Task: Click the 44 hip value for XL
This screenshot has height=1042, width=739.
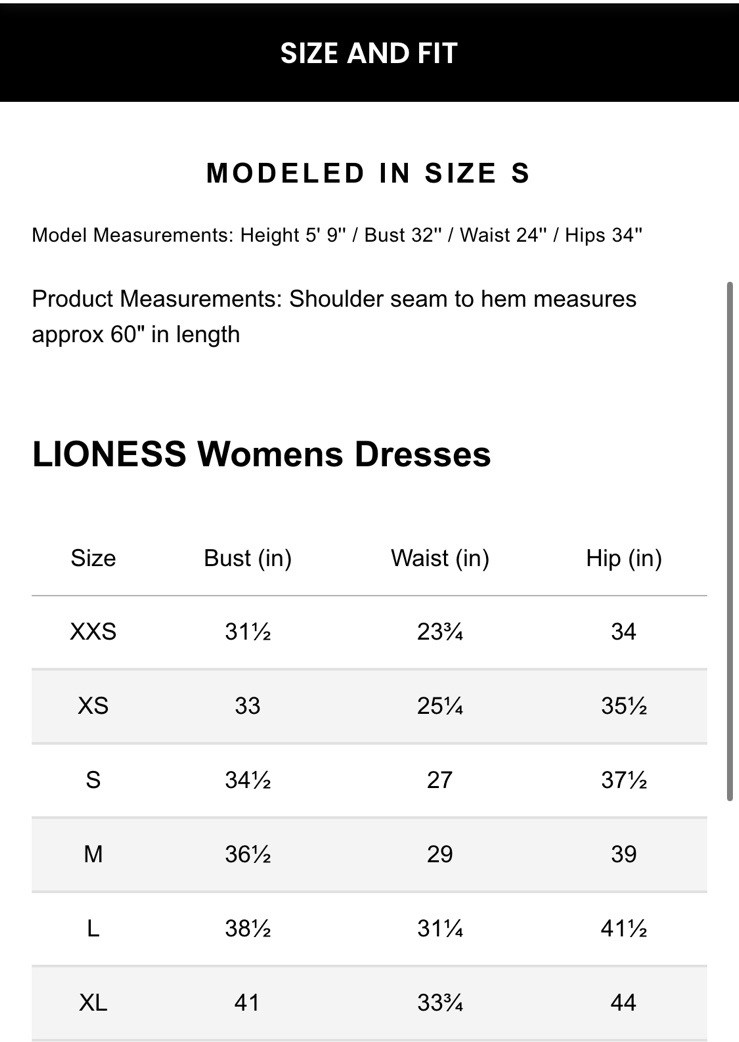Action: (x=623, y=1002)
